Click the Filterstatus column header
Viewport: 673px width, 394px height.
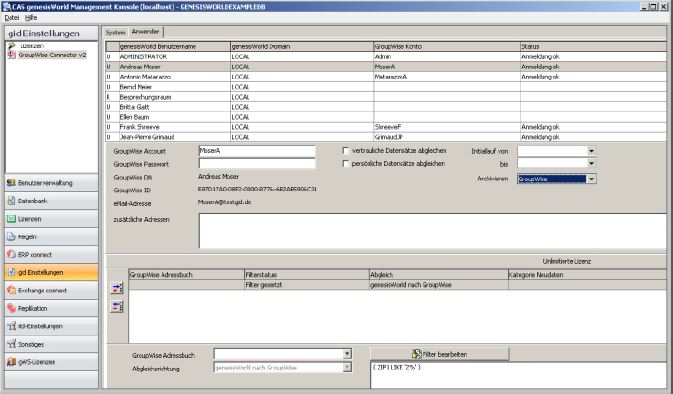click(306, 275)
